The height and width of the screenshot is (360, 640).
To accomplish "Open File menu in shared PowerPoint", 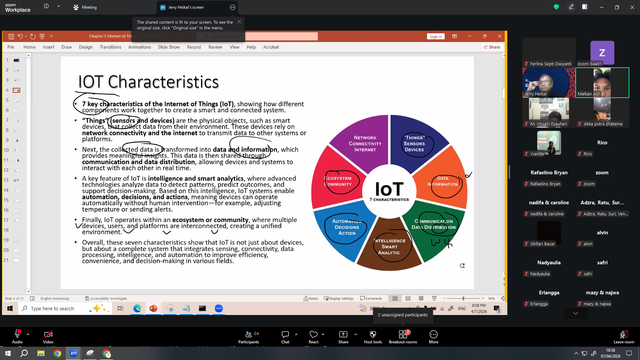I will point(11,47).
